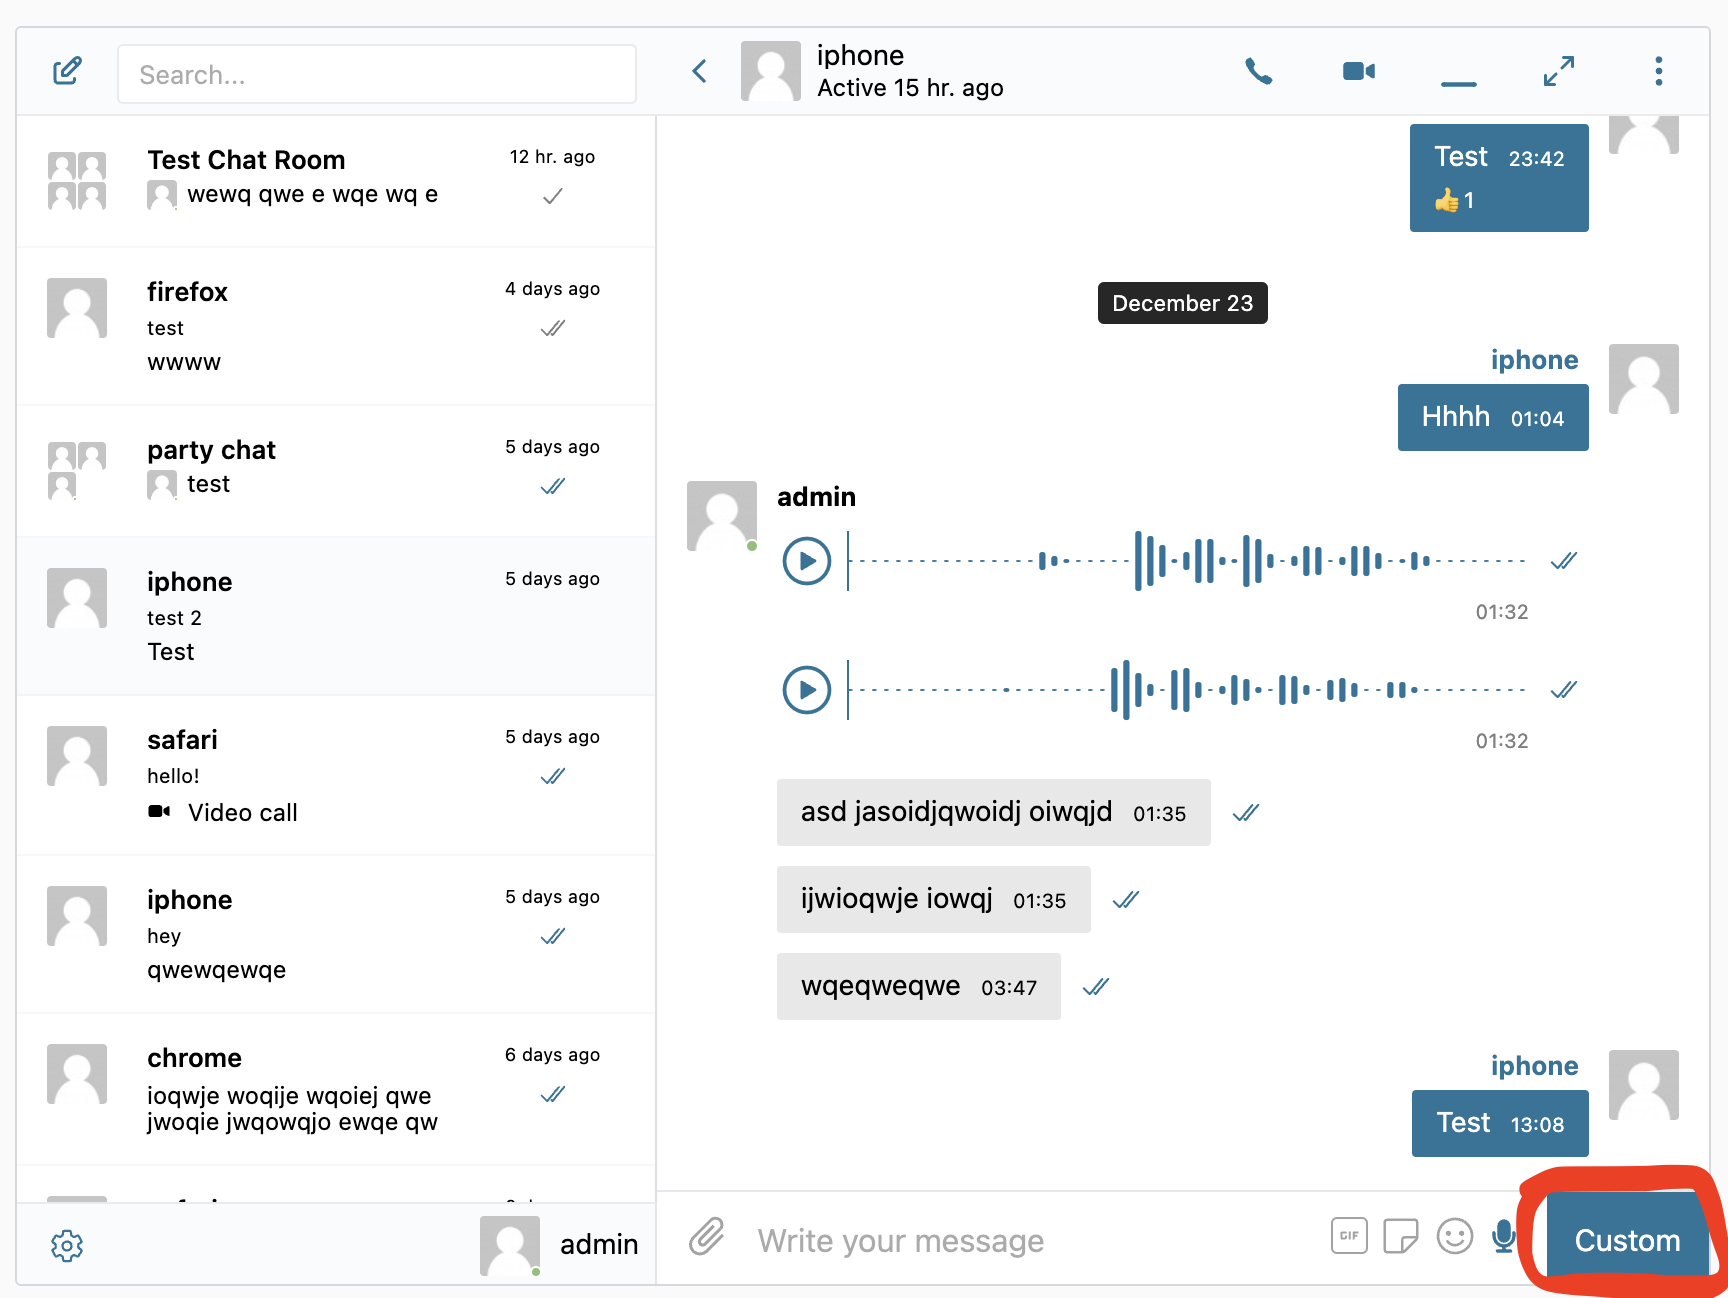Open the three-dot chat options menu
Viewport: 1728px width, 1298px height.
coord(1658,71)
